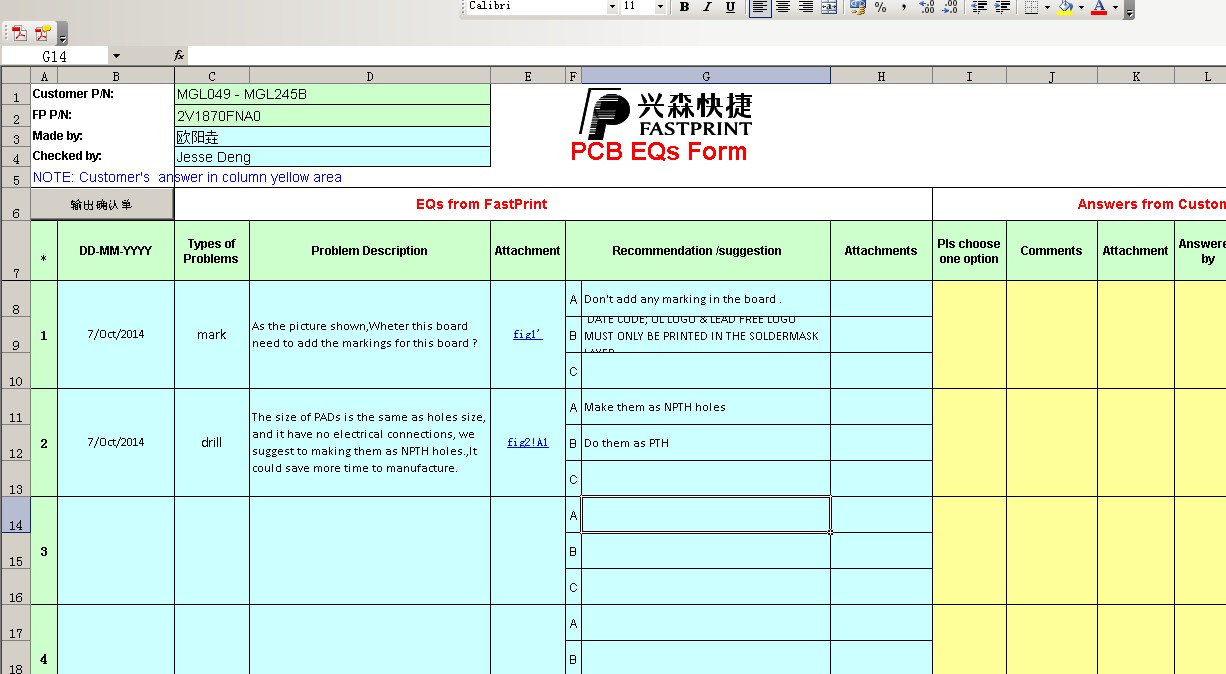Select the active cell G14
The width and height of the screenshot is (1226, 674).
click(x=706, y=515)
